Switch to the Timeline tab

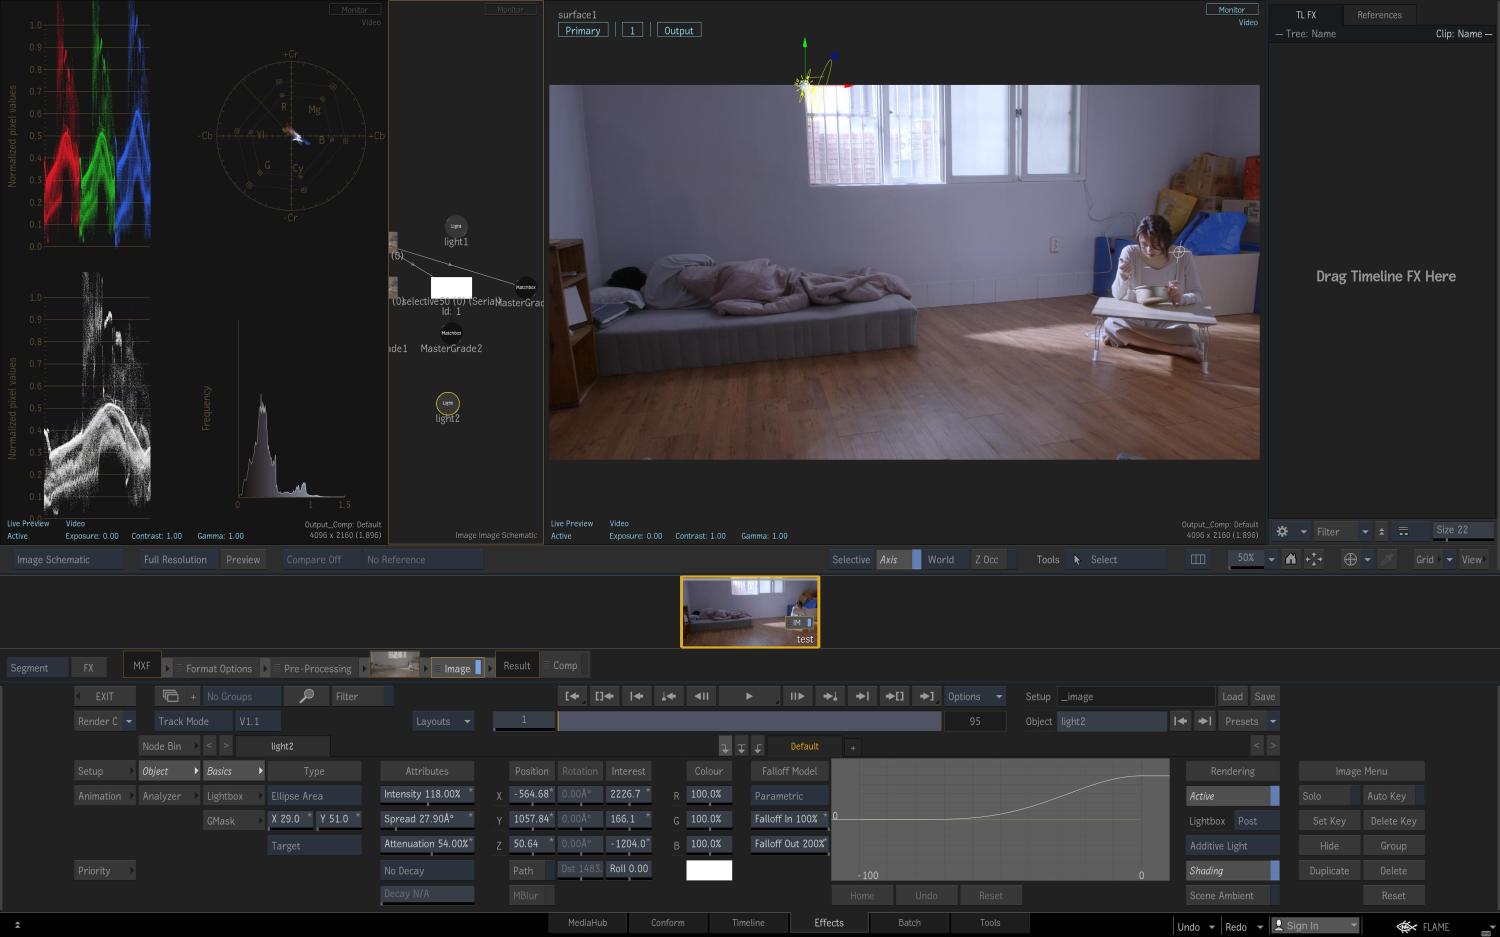[x=748, y=923]
